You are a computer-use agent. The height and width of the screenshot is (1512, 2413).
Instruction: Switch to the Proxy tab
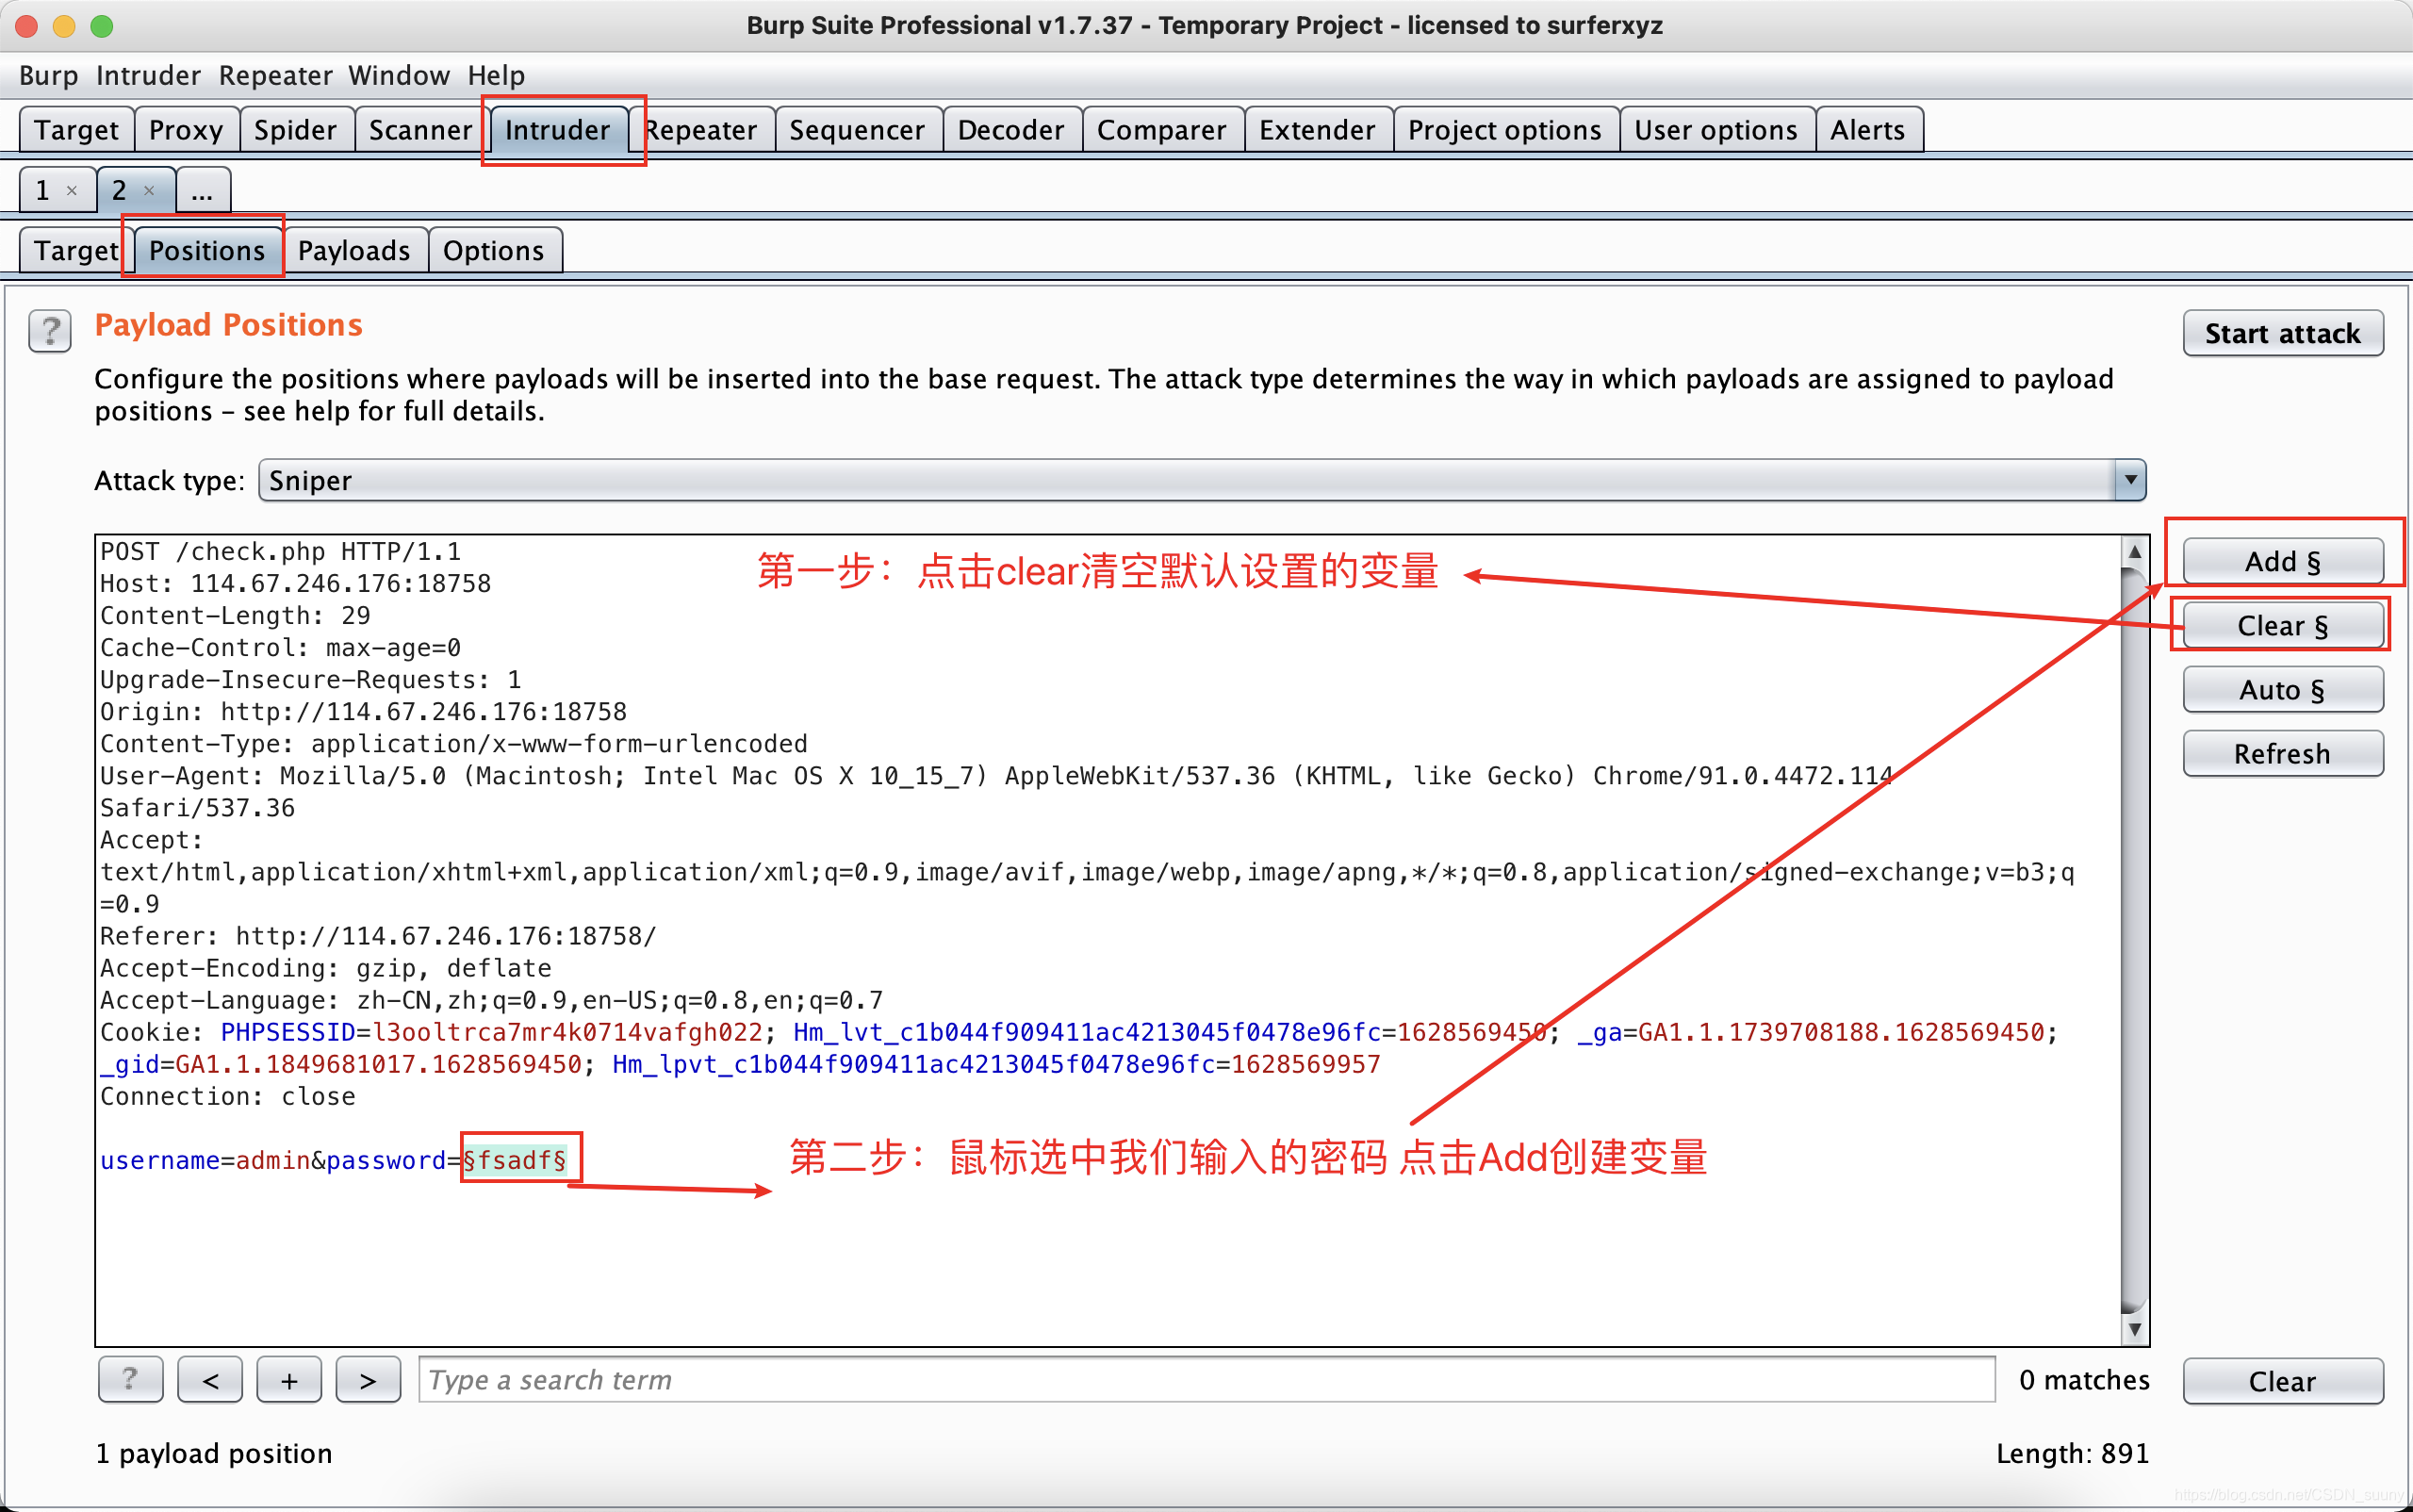[186, 130]
